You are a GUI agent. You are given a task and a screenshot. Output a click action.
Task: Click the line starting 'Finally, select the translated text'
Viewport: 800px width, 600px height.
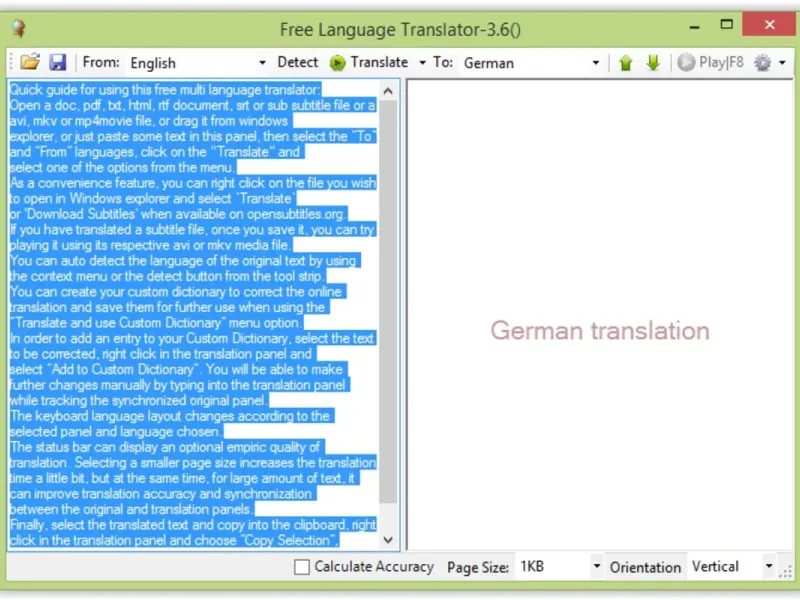193,525
